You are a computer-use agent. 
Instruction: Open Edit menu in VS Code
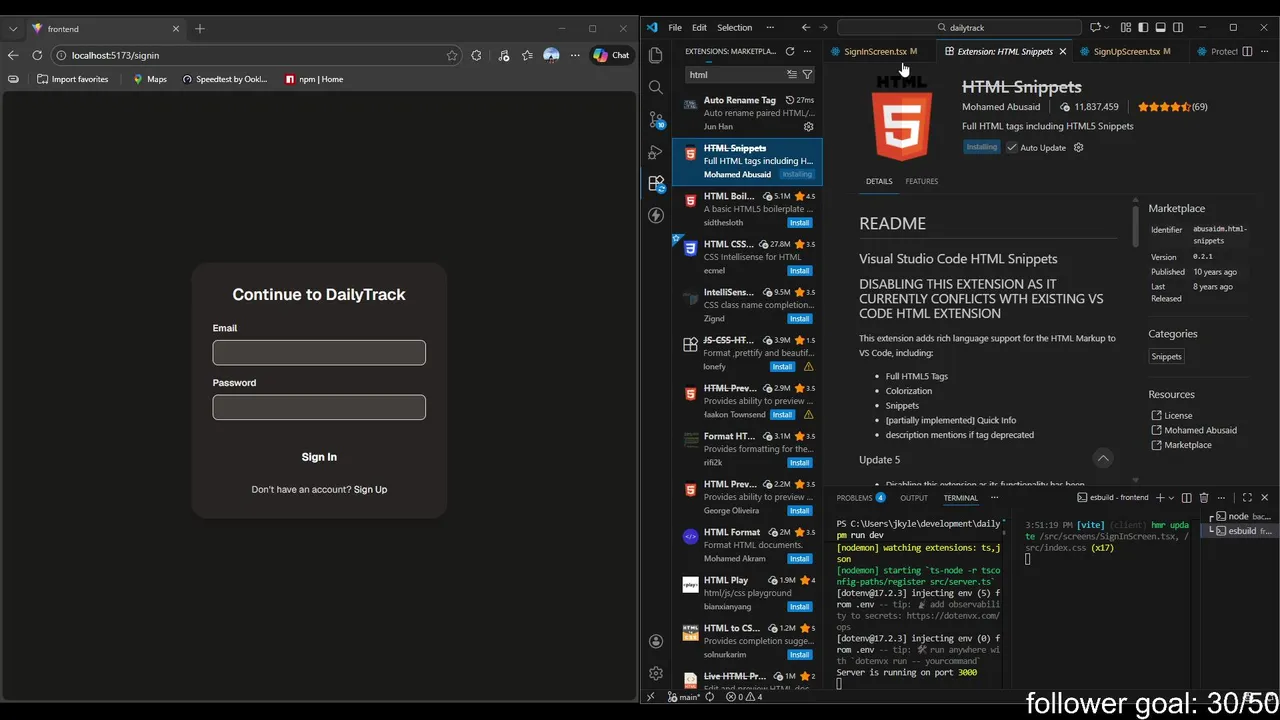(699, 27)
